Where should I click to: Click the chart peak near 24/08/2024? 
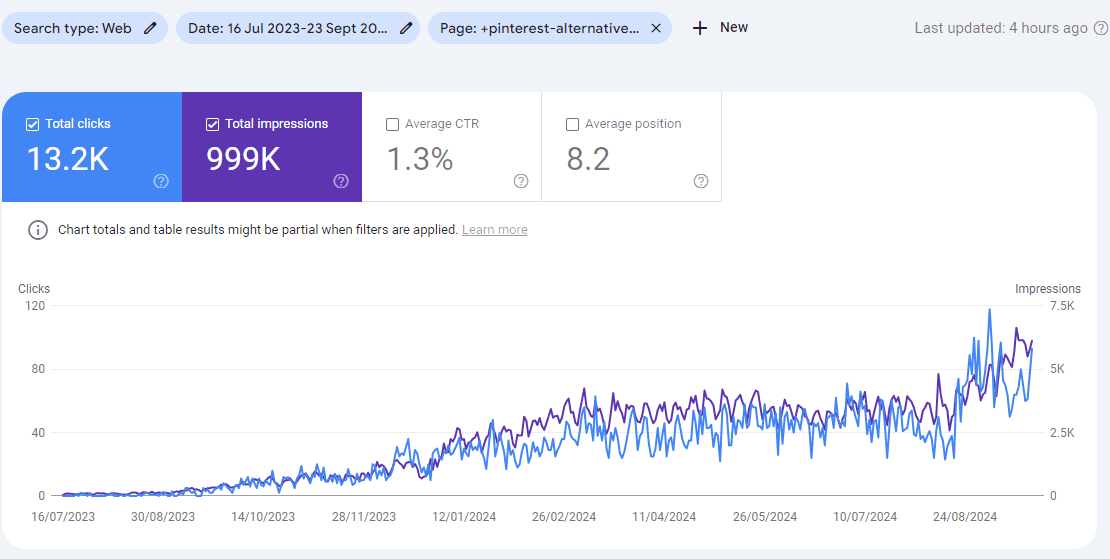[x=990, y=310]
